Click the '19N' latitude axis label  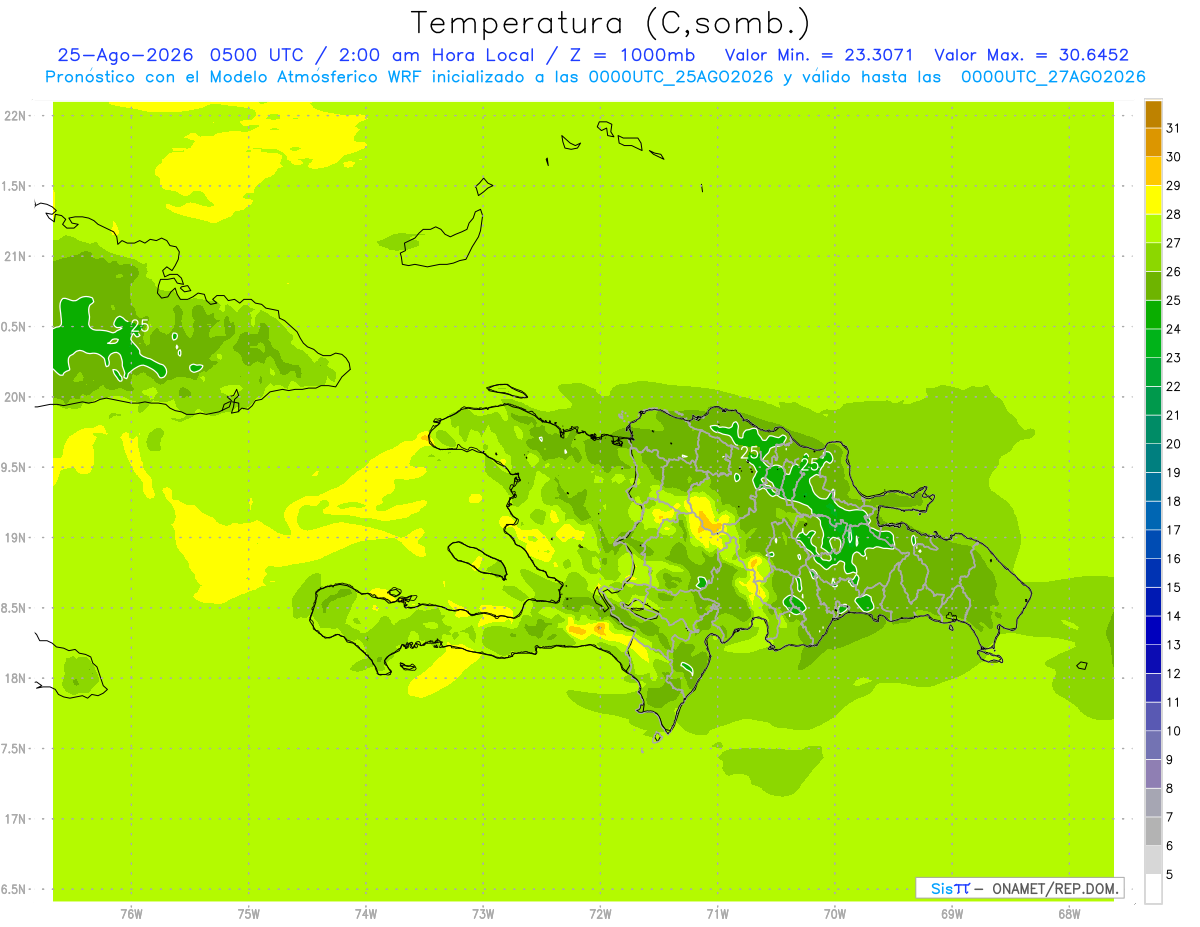[17, 538]
